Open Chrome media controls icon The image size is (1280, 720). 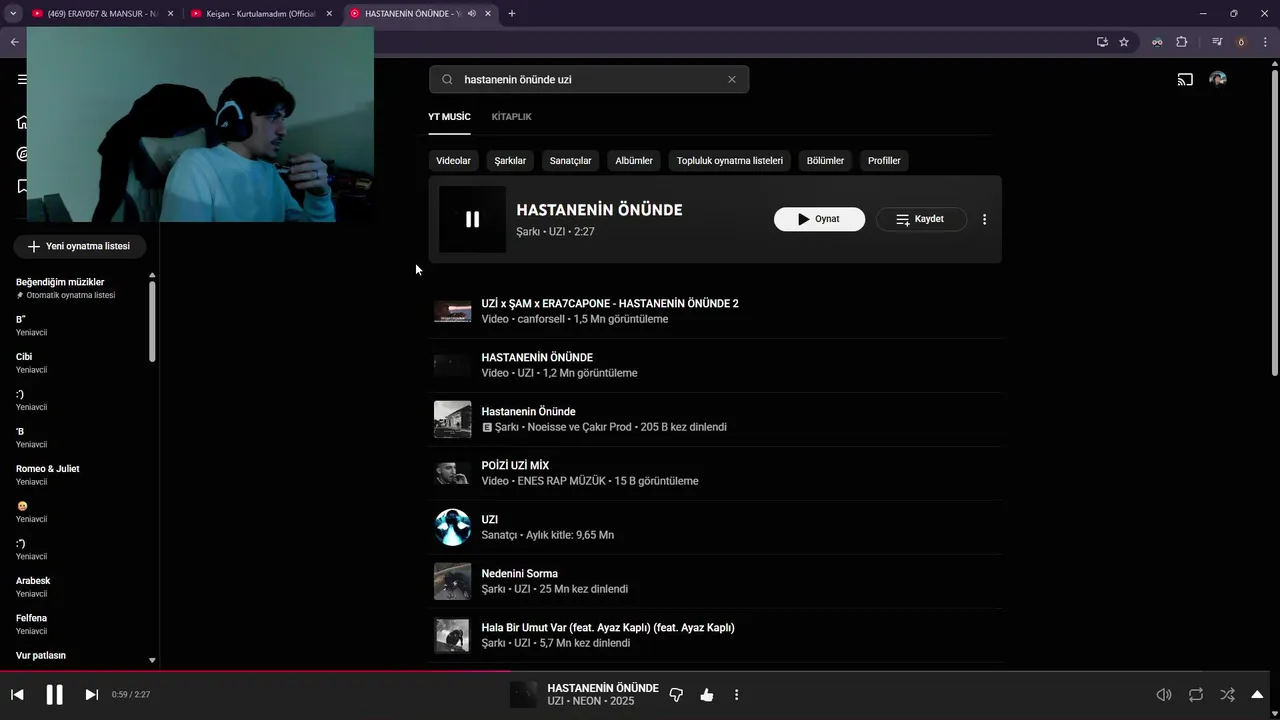[x=1217, y=42]
